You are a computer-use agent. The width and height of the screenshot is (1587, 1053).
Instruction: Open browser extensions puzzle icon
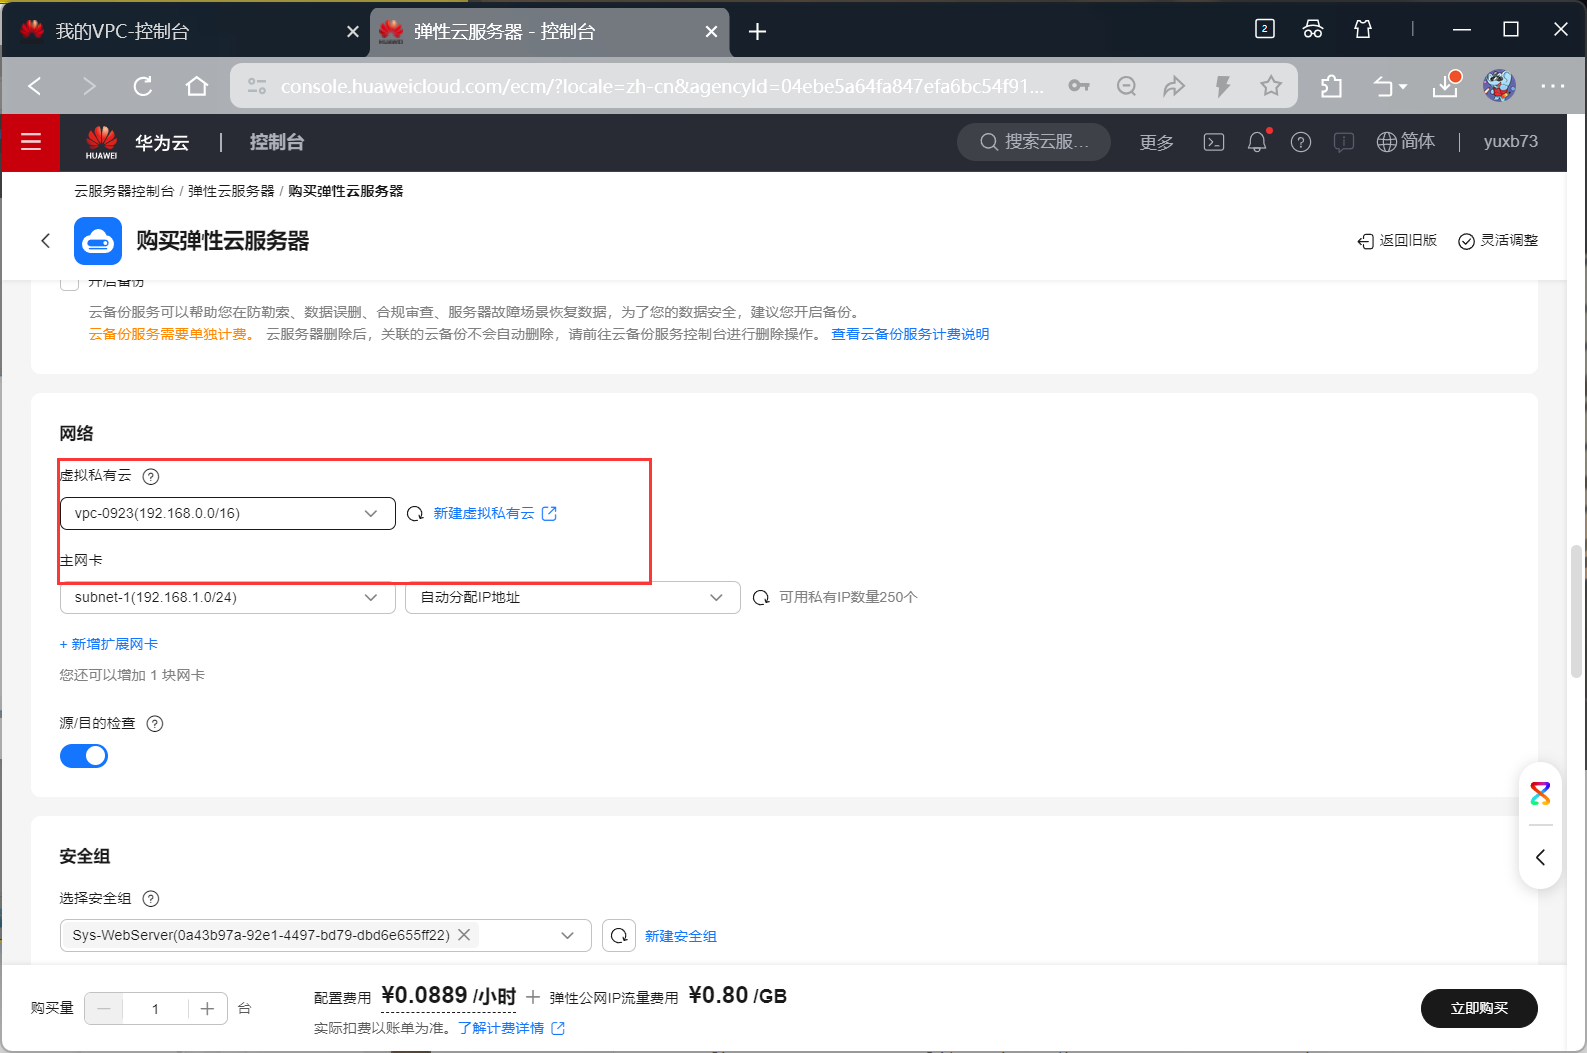pos(1331,86)
